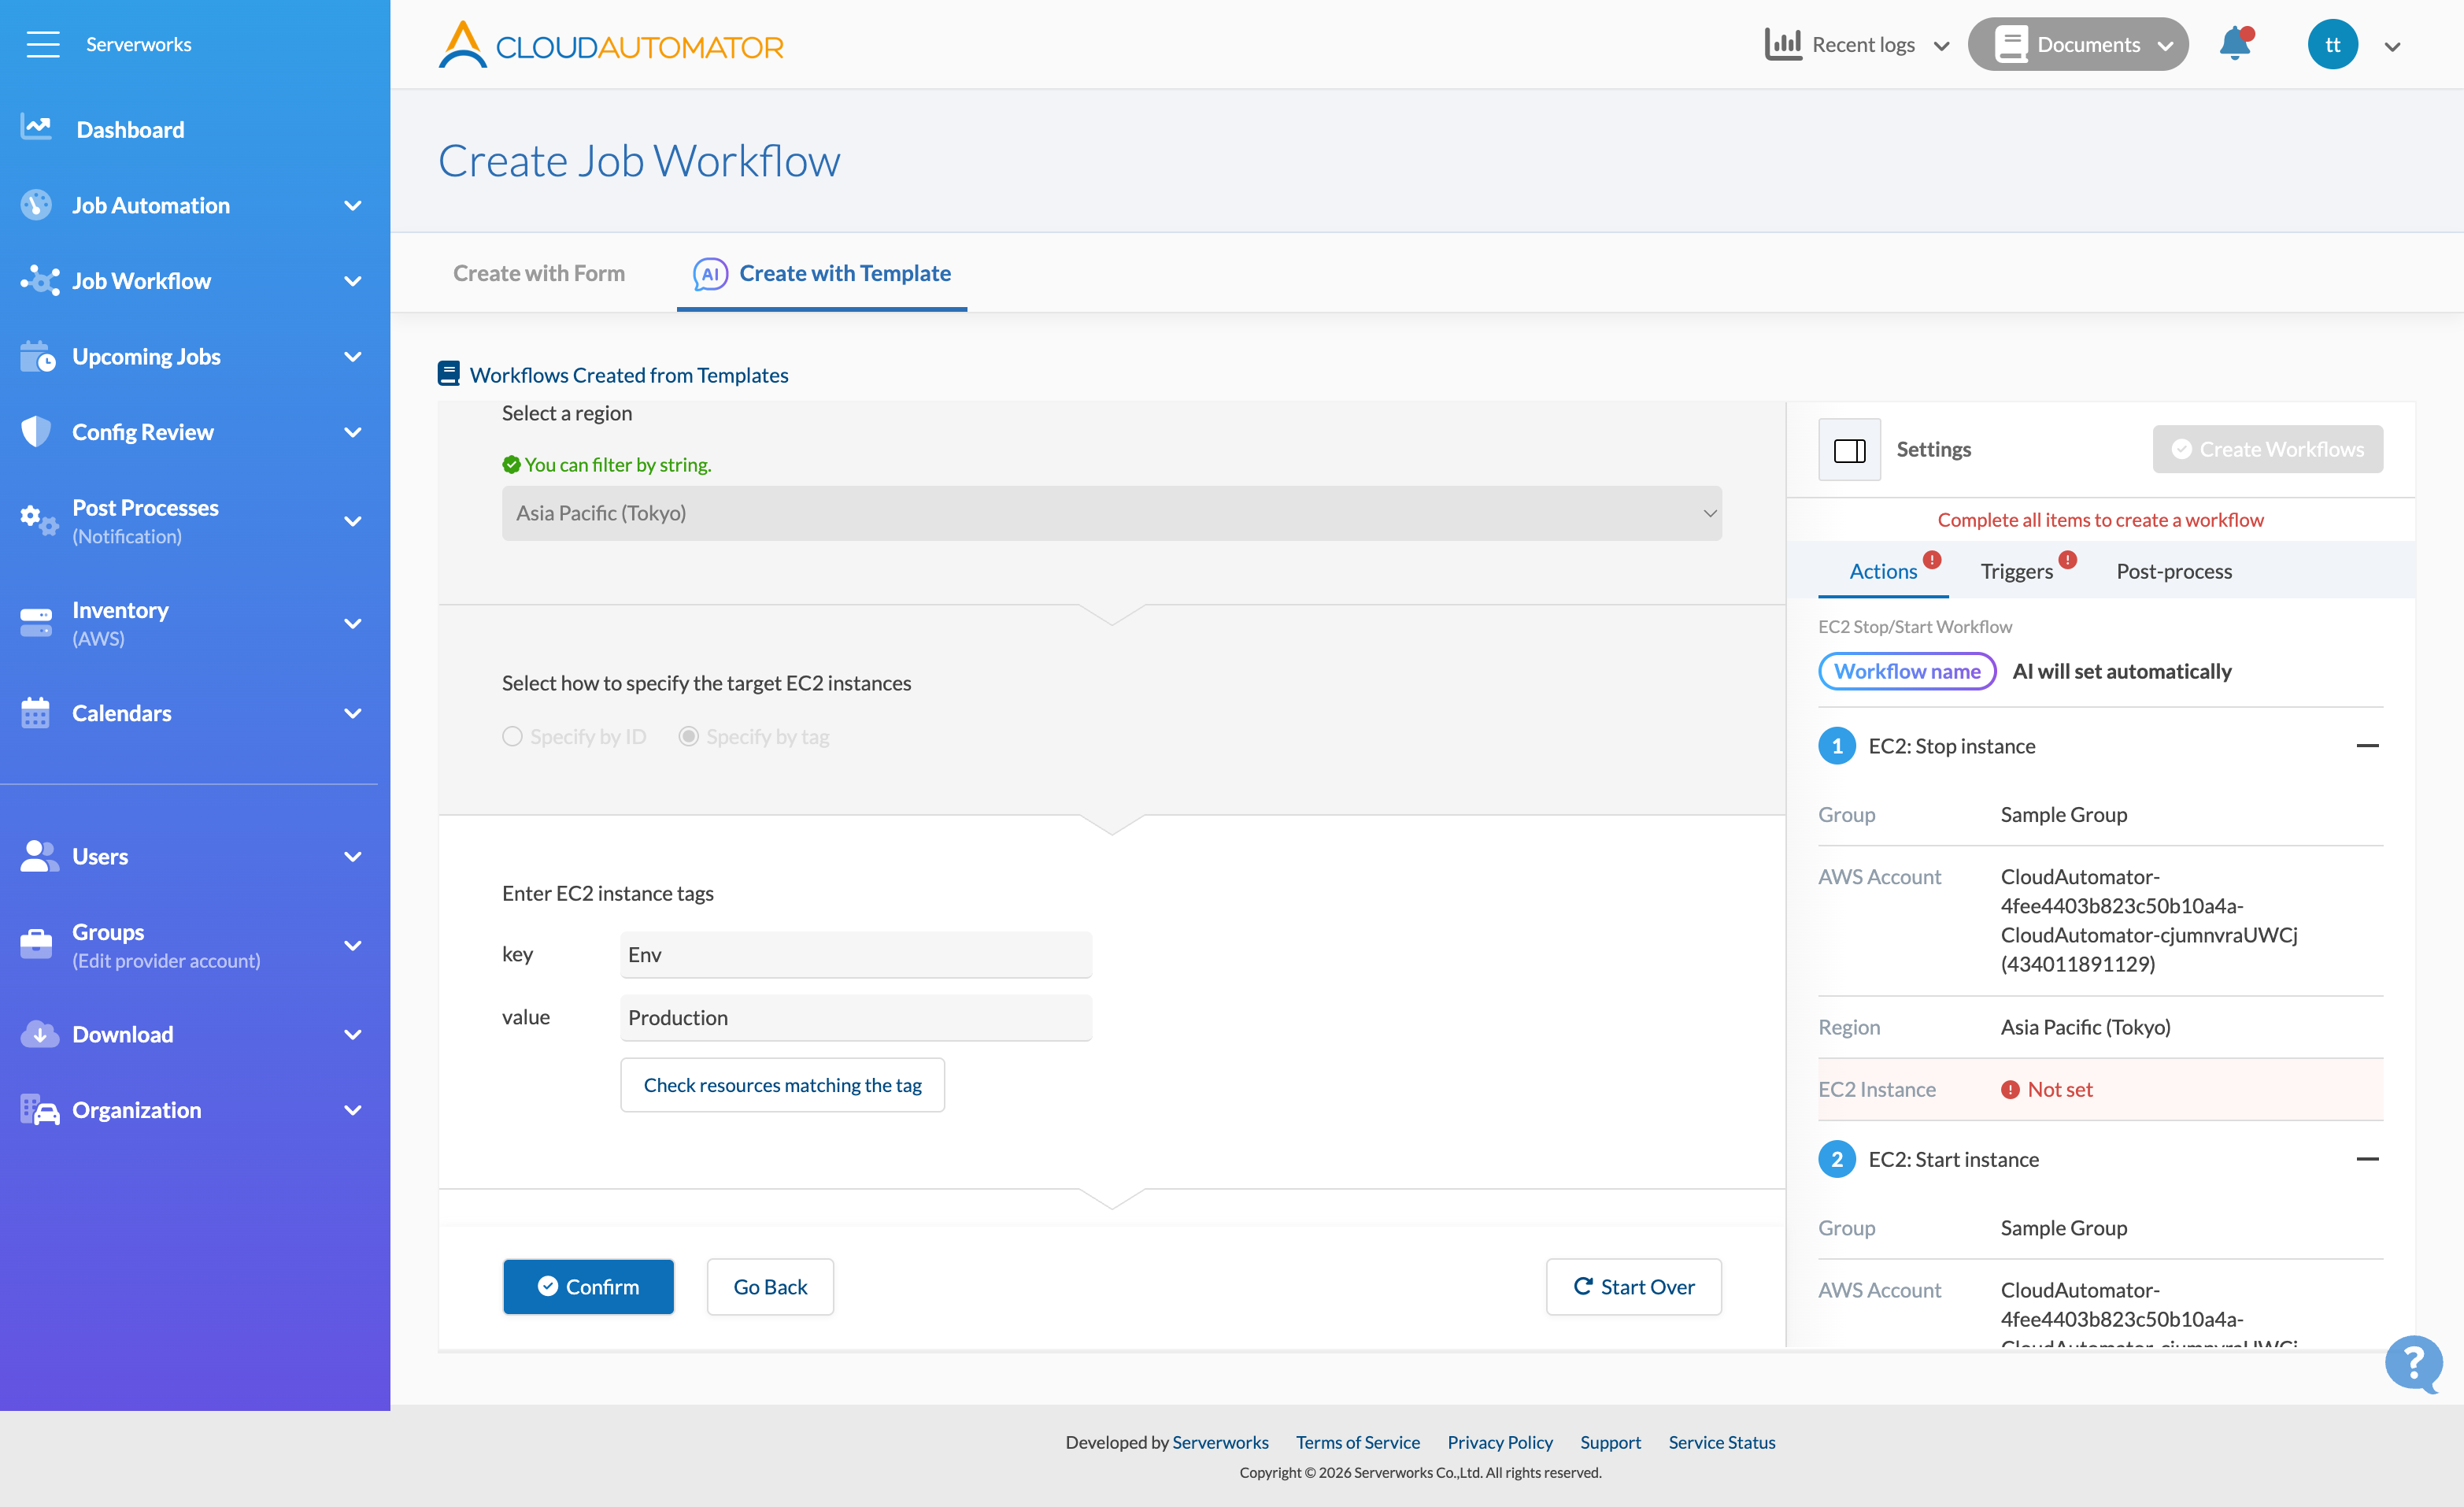Open the Support footer link
The height and width of the screenshot is (1507, 2464).
pos(1610,1442)
